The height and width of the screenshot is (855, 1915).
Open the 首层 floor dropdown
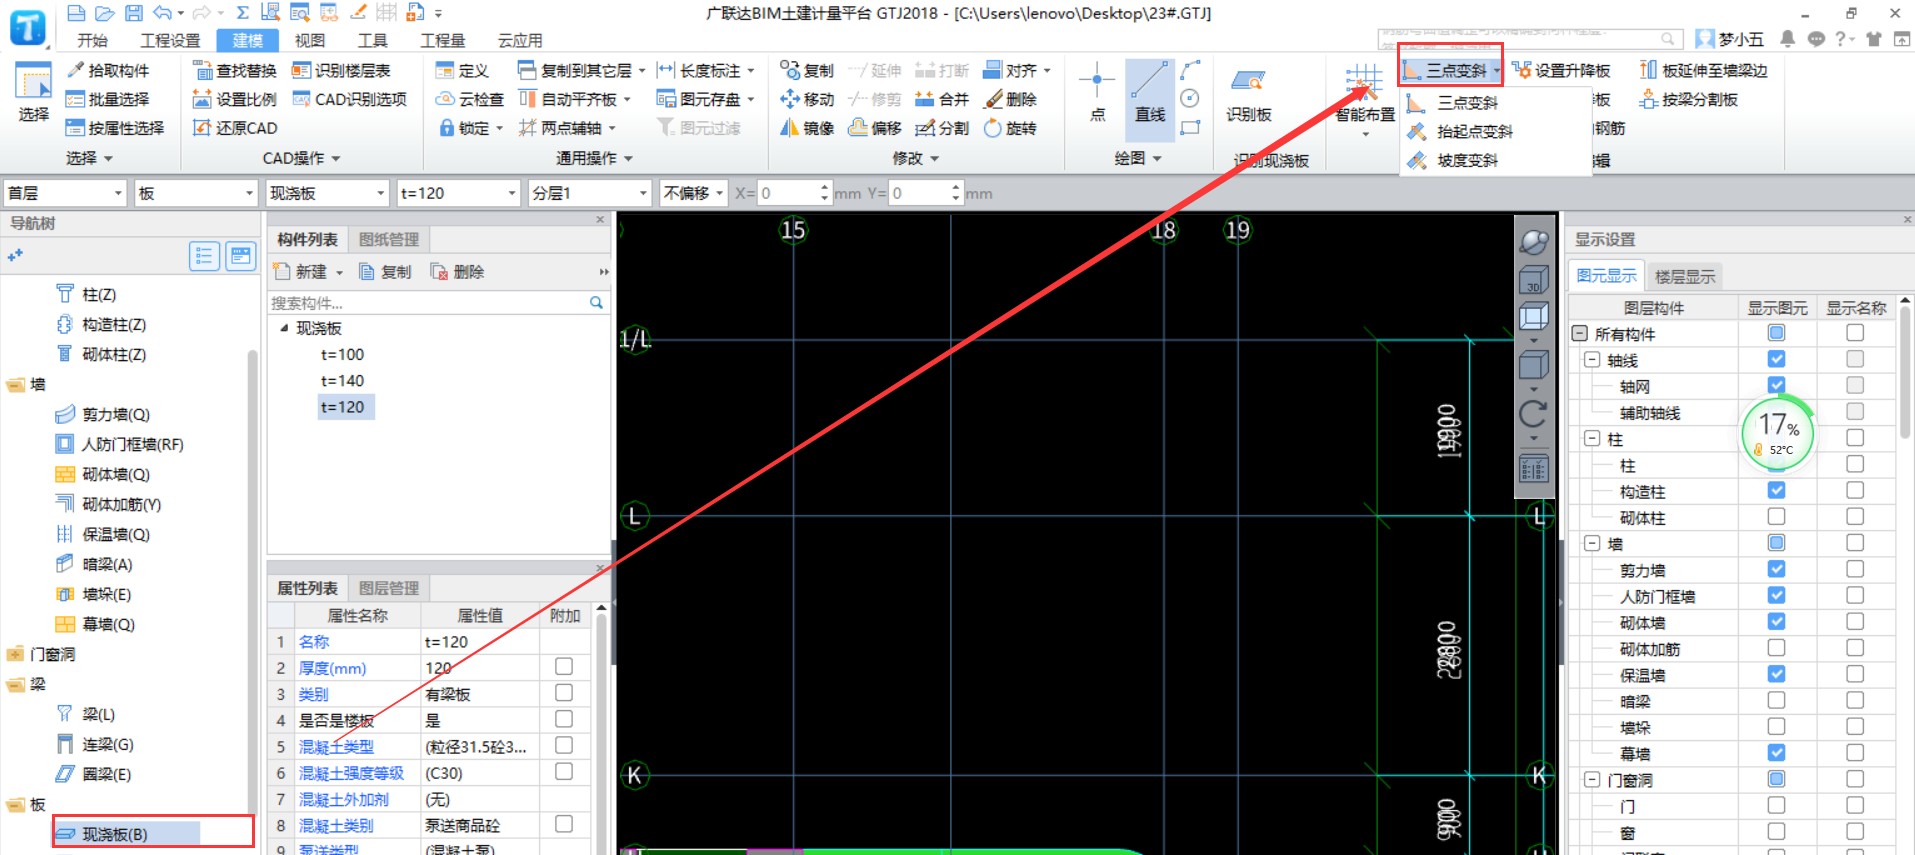click(x=65, y=193)
